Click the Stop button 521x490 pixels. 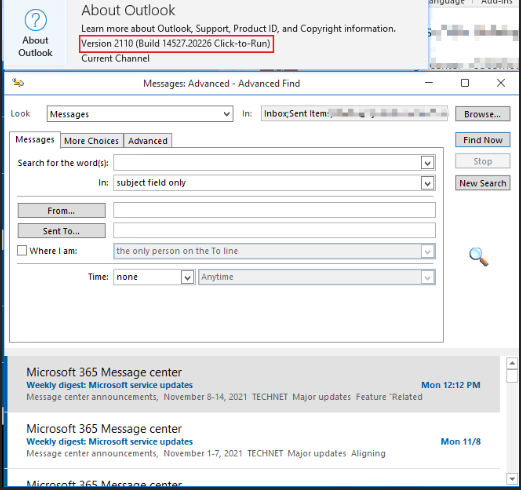coord(483,161)
